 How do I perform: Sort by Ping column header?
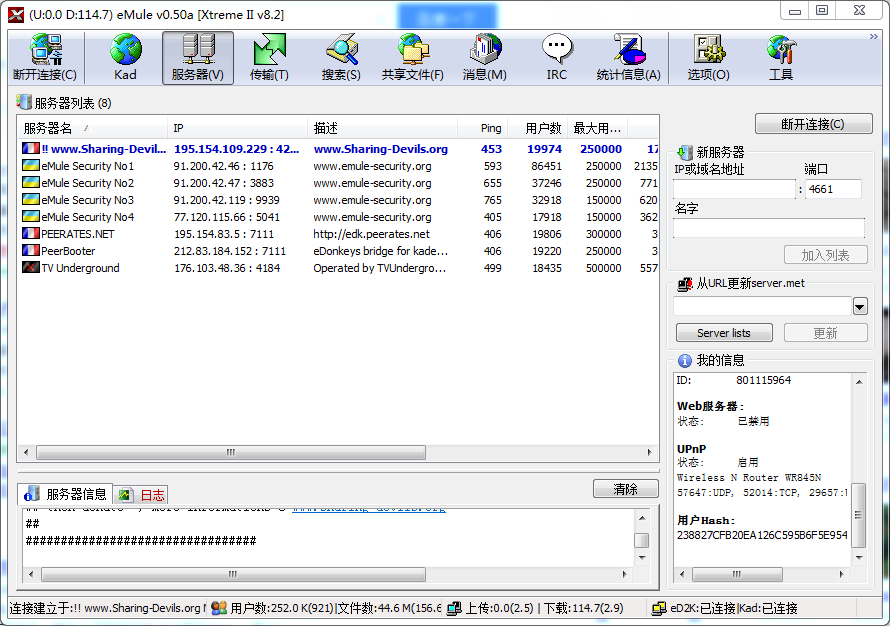click(482, 128)
